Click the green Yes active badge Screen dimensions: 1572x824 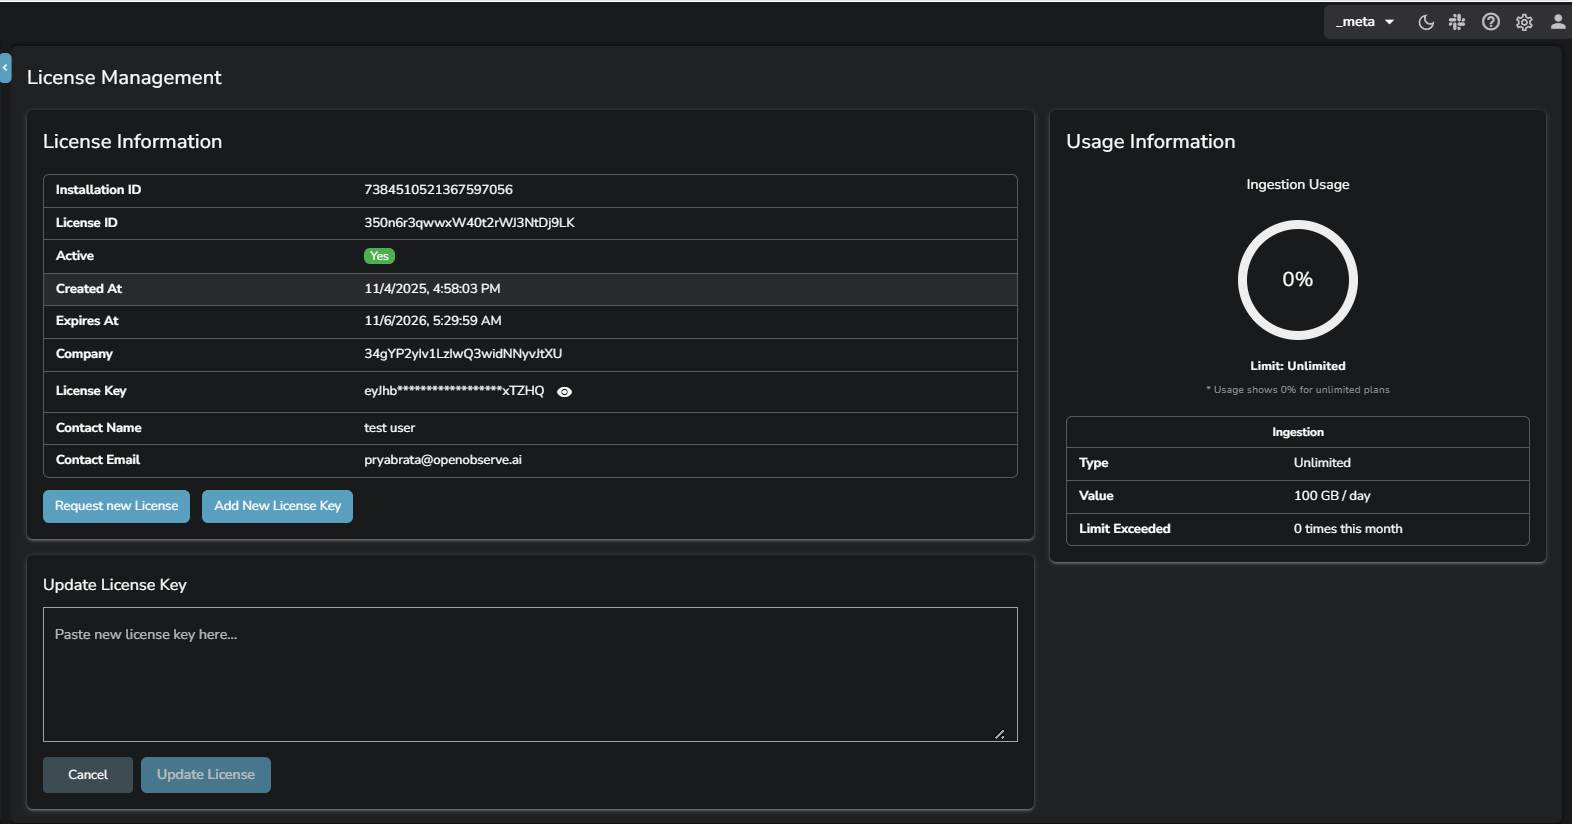point(379,256)
